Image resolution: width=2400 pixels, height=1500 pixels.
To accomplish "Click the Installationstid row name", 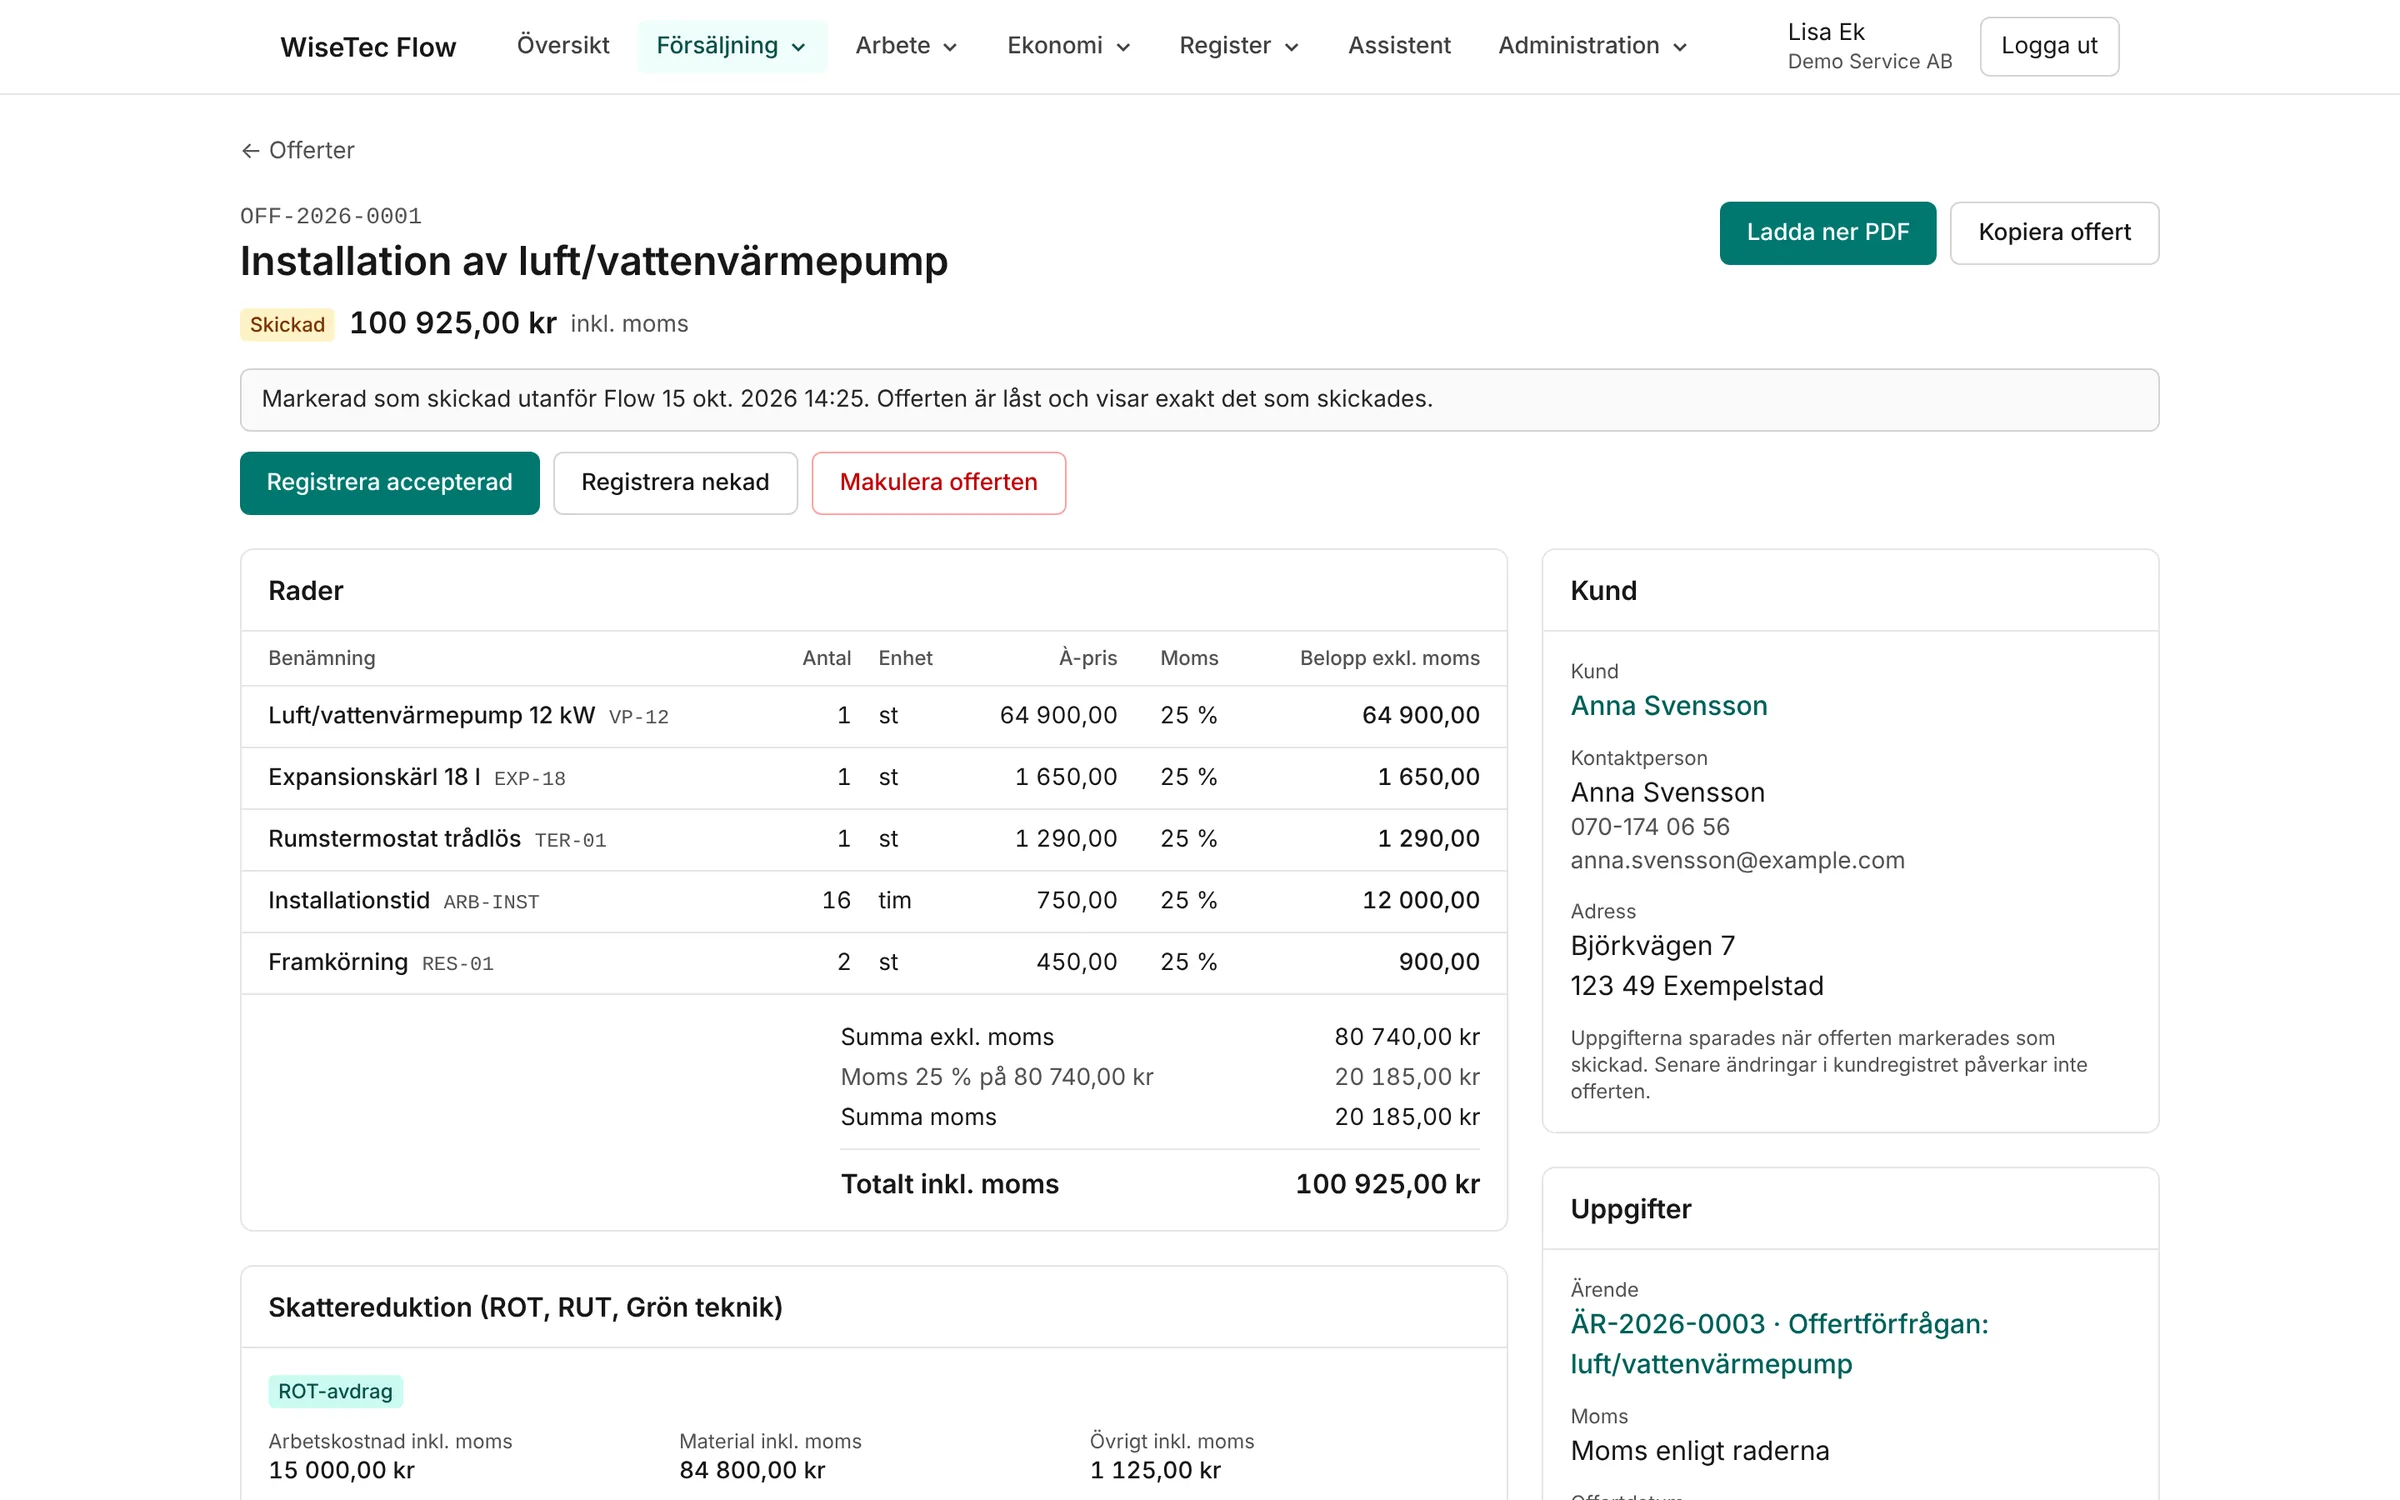I will (x=348, y=901).
